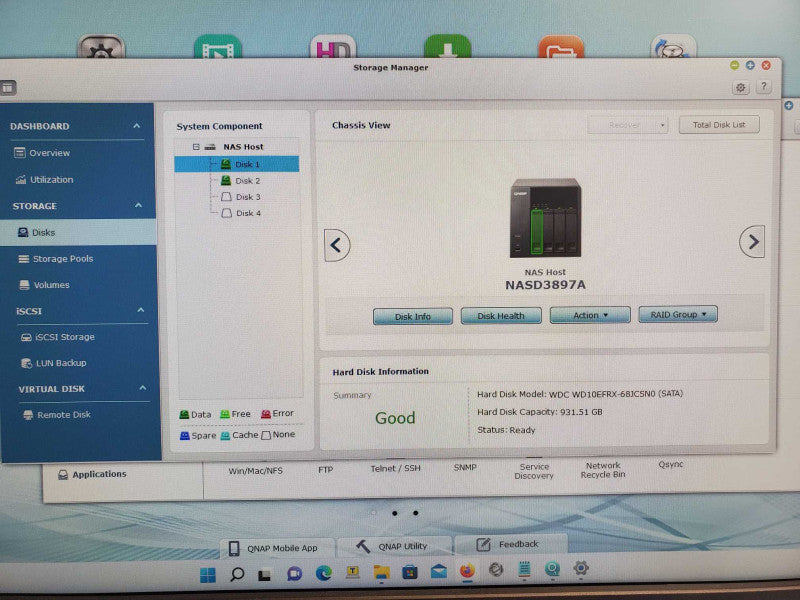Collapse the DASHBOARD section
The height and width of the screenshot is (600, 800).
[136, 126]
